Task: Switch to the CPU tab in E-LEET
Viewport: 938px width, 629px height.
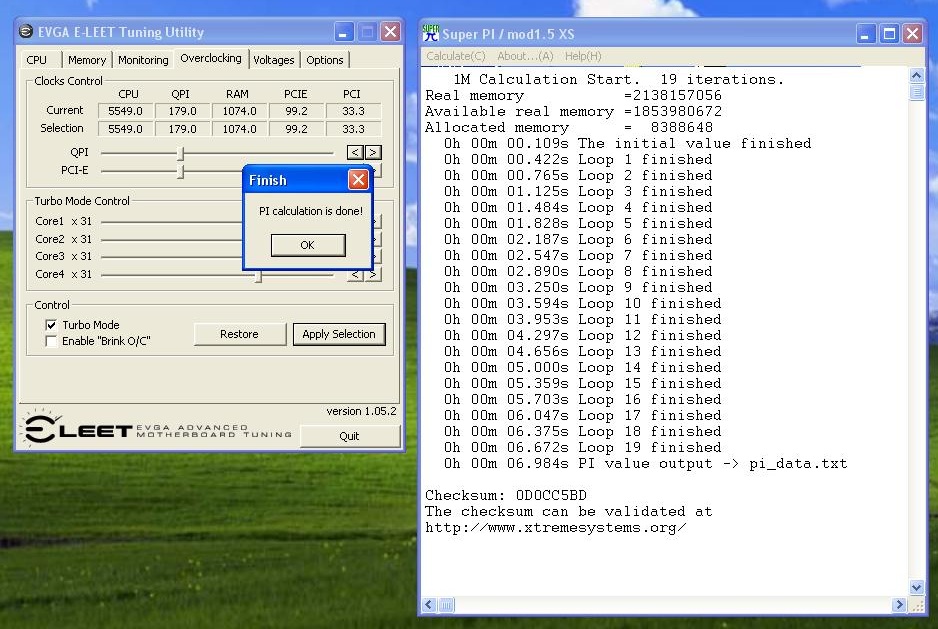Action: (36, 60)
